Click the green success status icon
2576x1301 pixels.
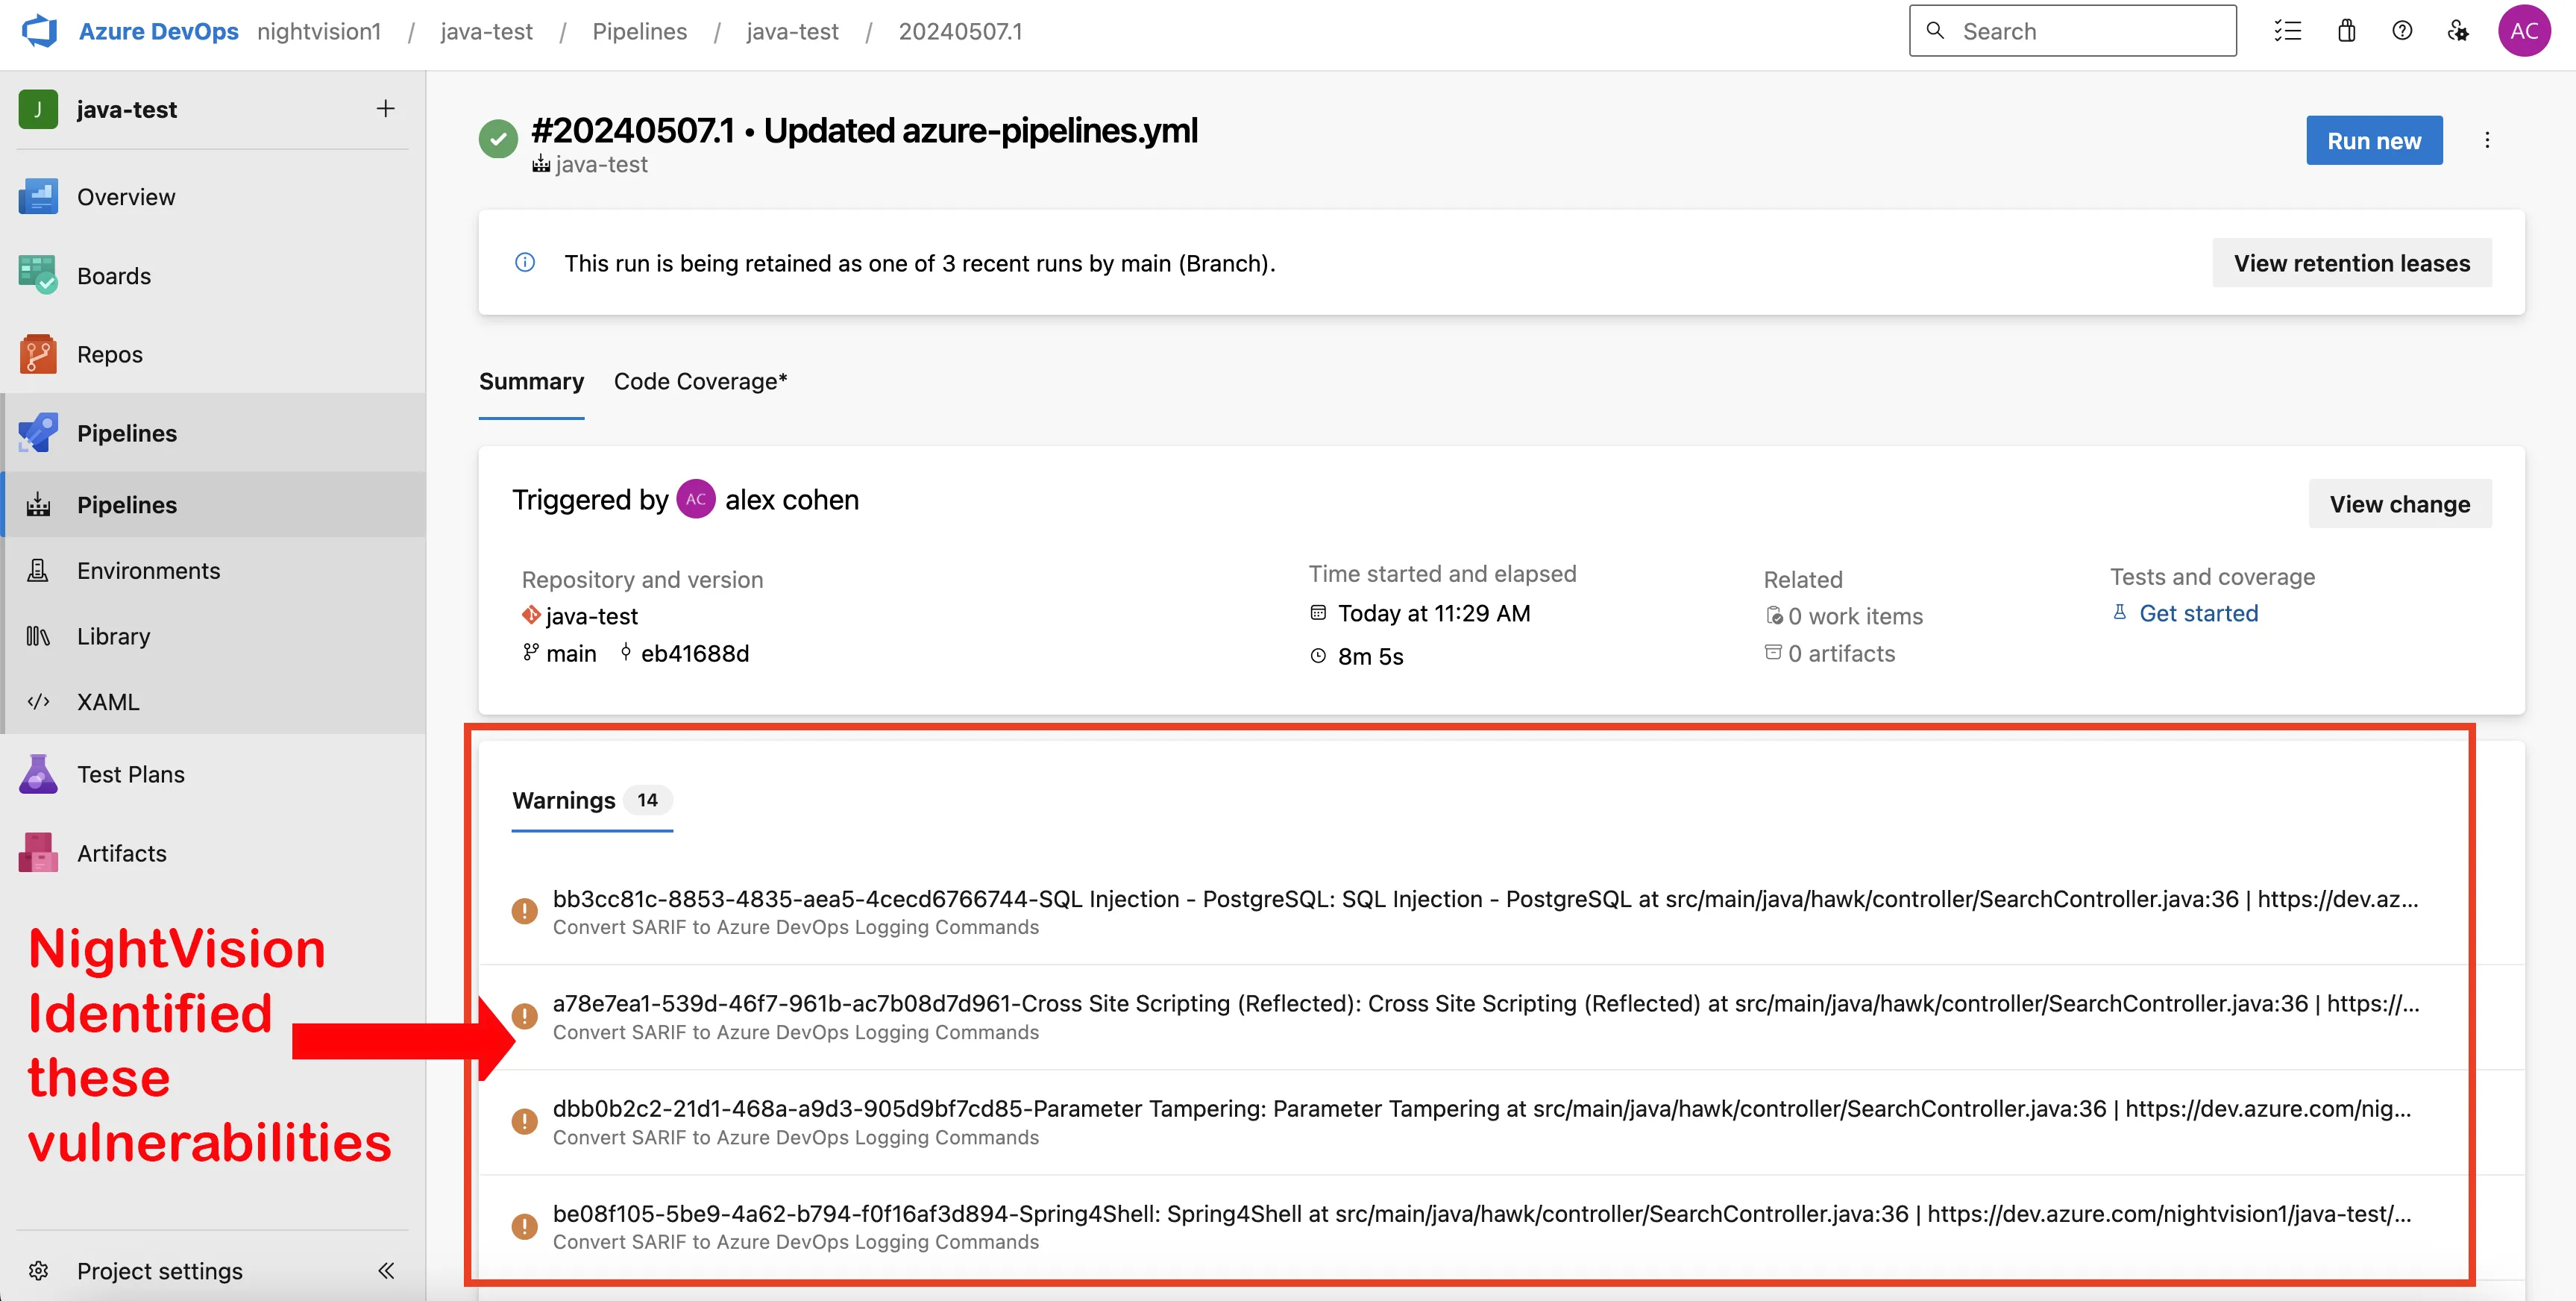coord(498,139)
